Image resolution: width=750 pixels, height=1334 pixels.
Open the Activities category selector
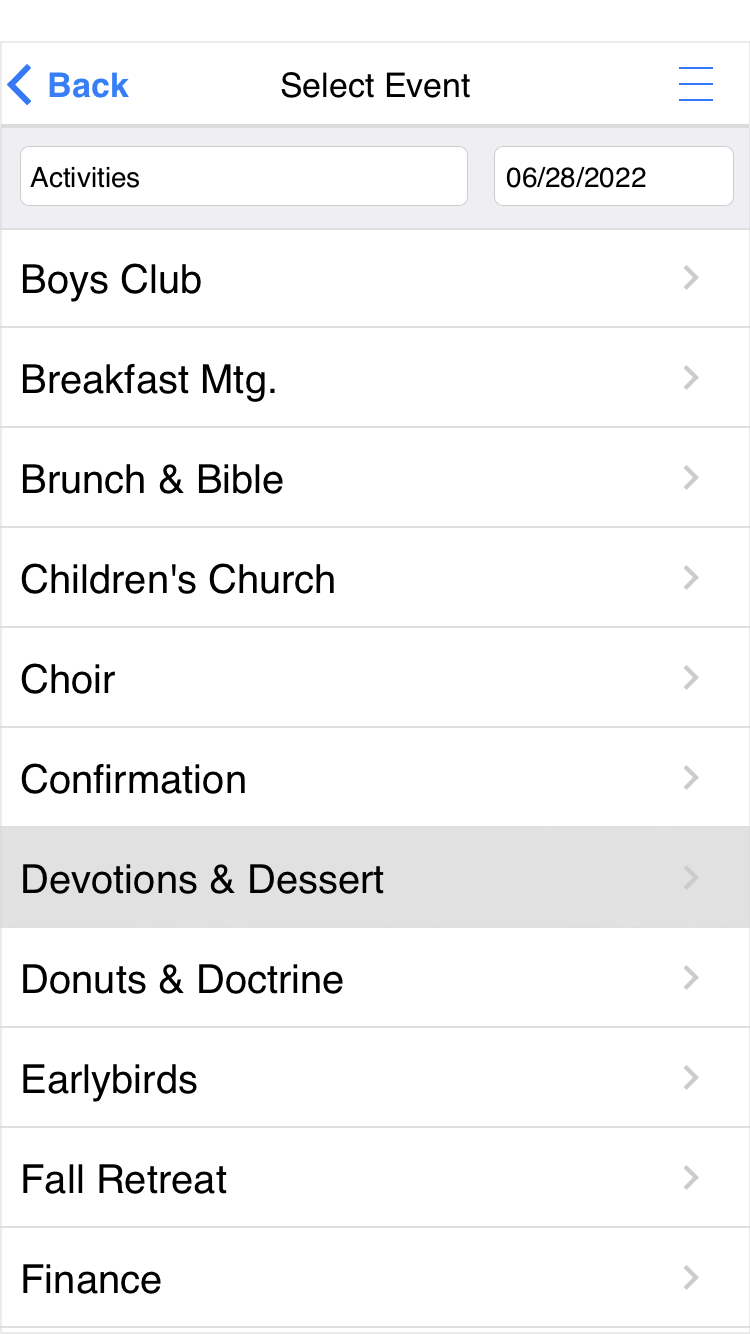click(x=243, y=177)
